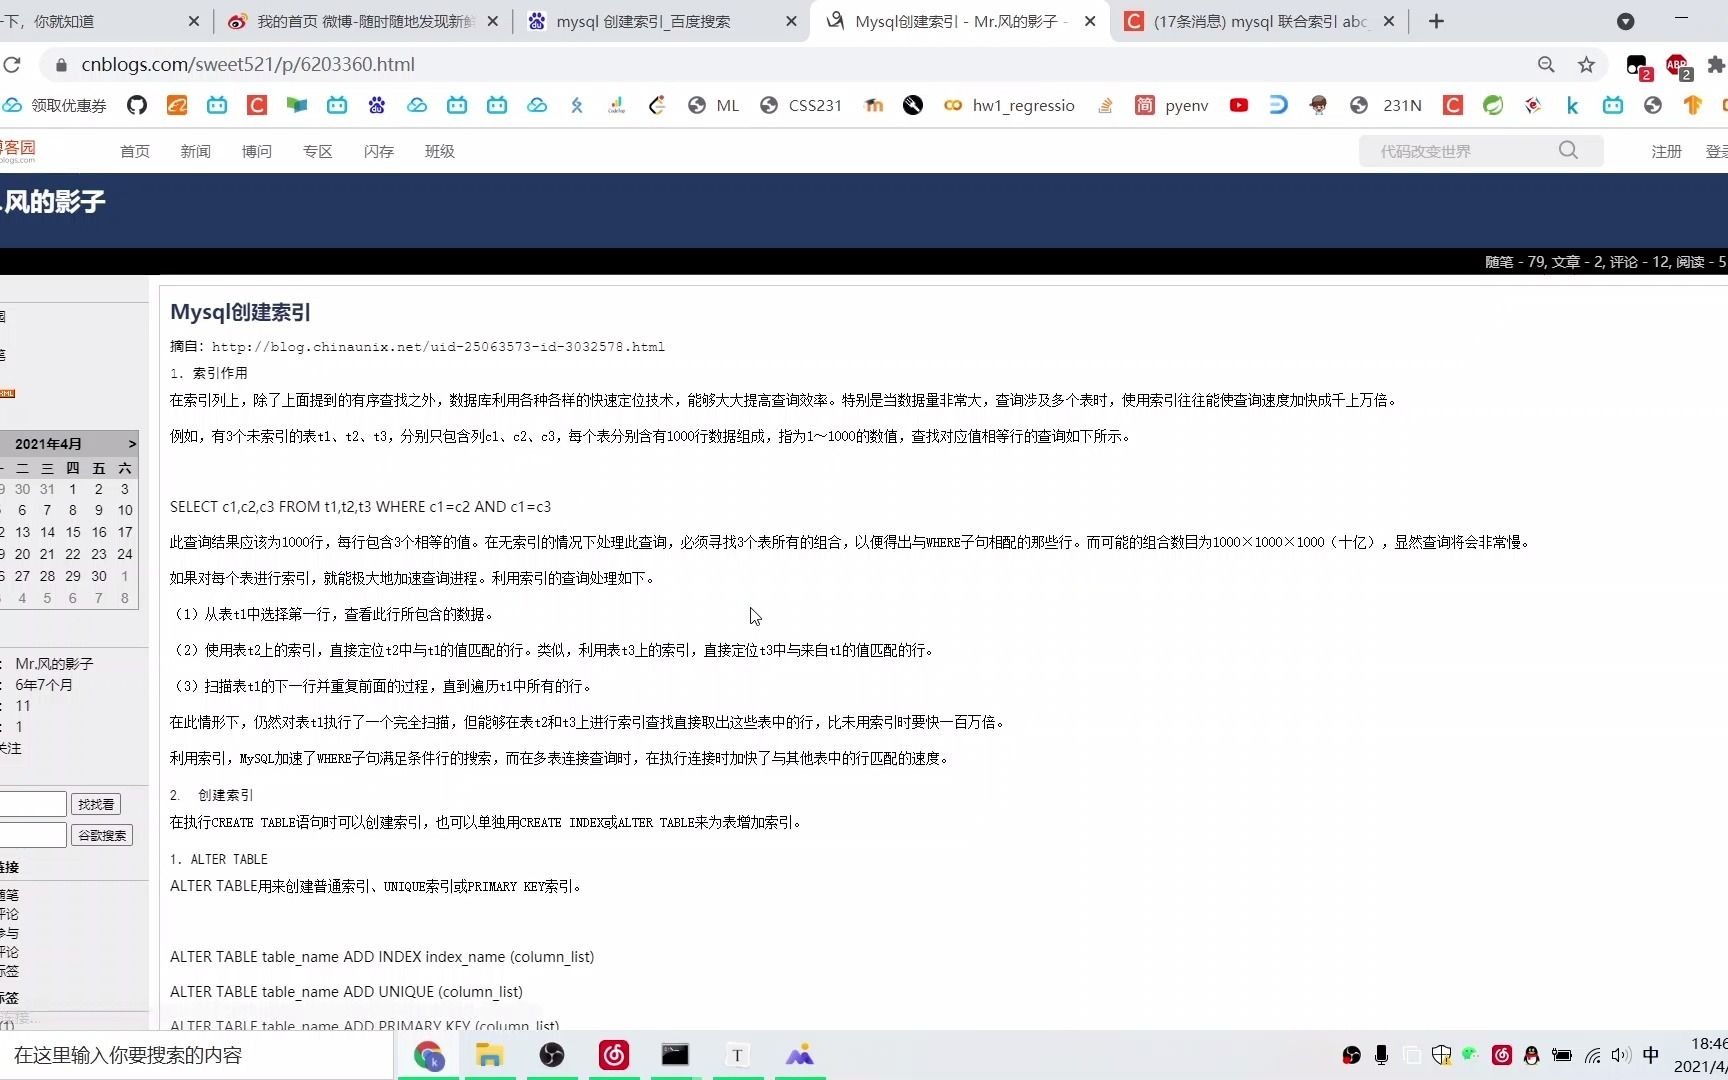Open the CSDN bookmark icon
The width and height of the screenshot is (1728, 1080).
pyautogui.click(x=256, y=105)
